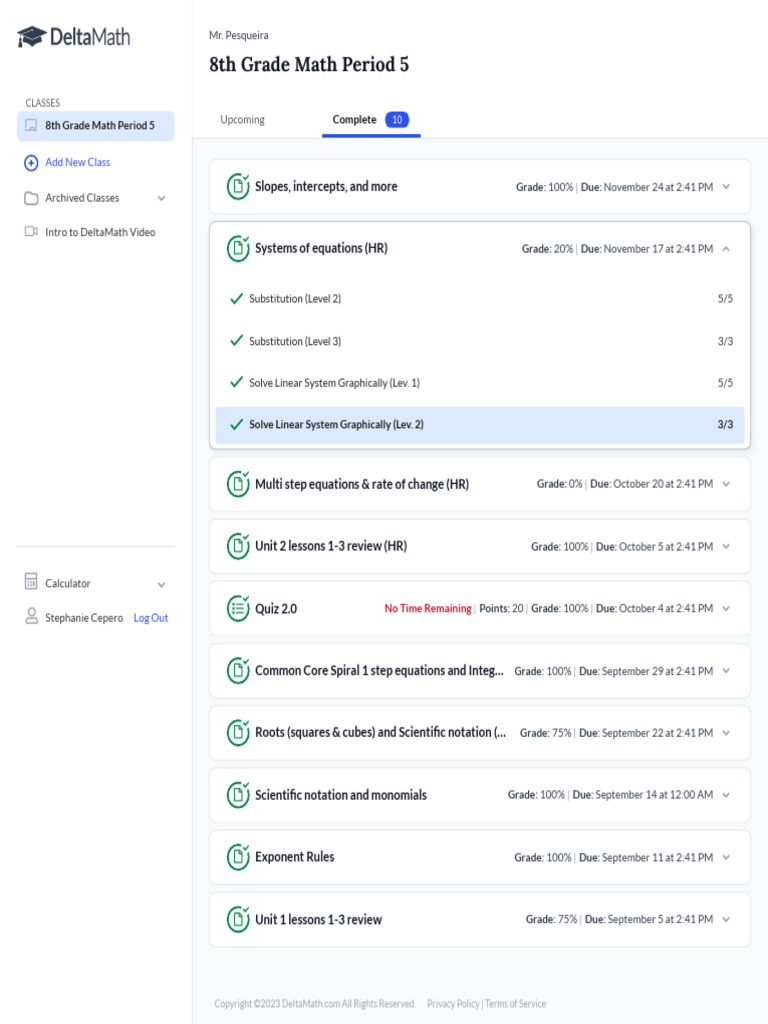Click the DeltaMath graduation cap logo
The height and width of the screenshot is (1024, 768).
point(32,38)
